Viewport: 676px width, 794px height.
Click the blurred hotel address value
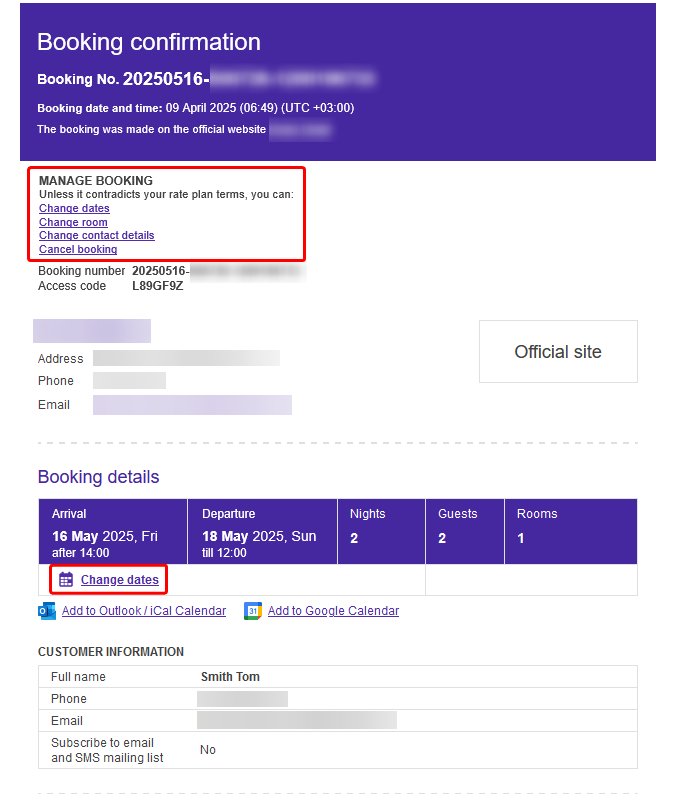(x=186, y=359)
